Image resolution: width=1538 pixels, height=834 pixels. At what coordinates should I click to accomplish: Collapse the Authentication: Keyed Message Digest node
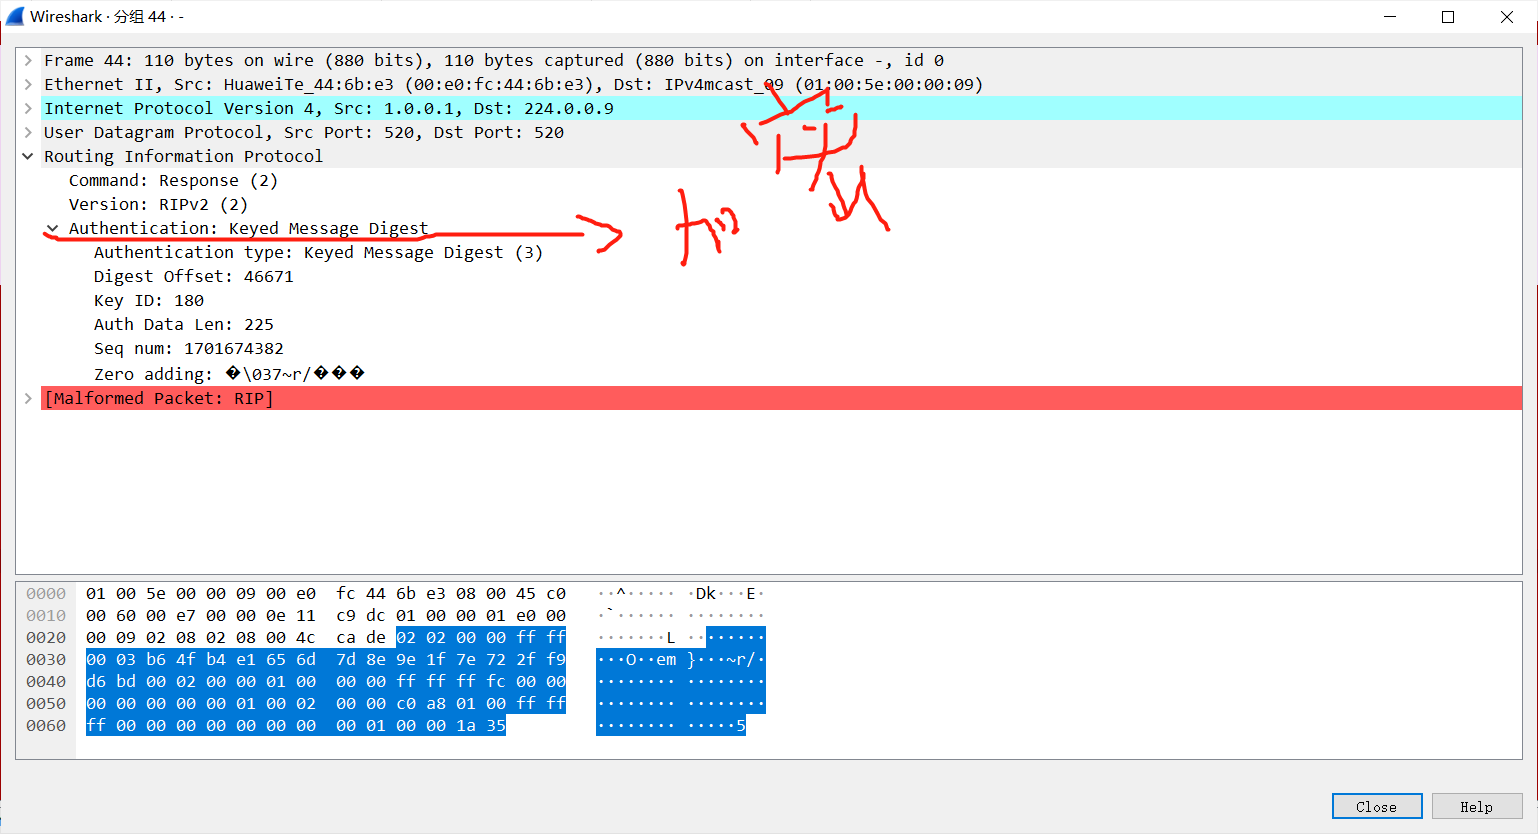(x=53, y=229)
